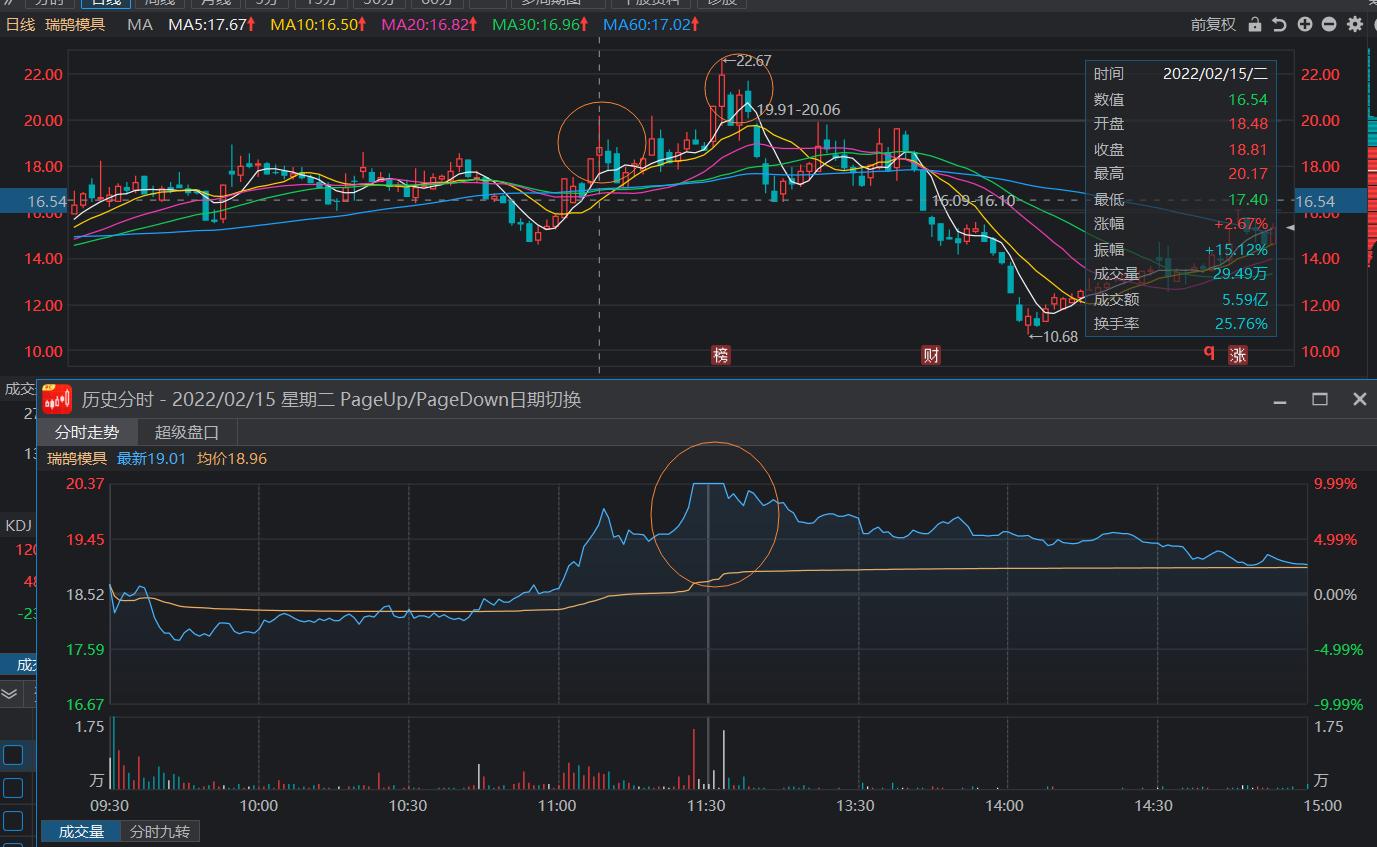1377x847 pixels.
Task: Open chart settings via the gear icon
Action: pyautogui.click(x=1355, y=24)
